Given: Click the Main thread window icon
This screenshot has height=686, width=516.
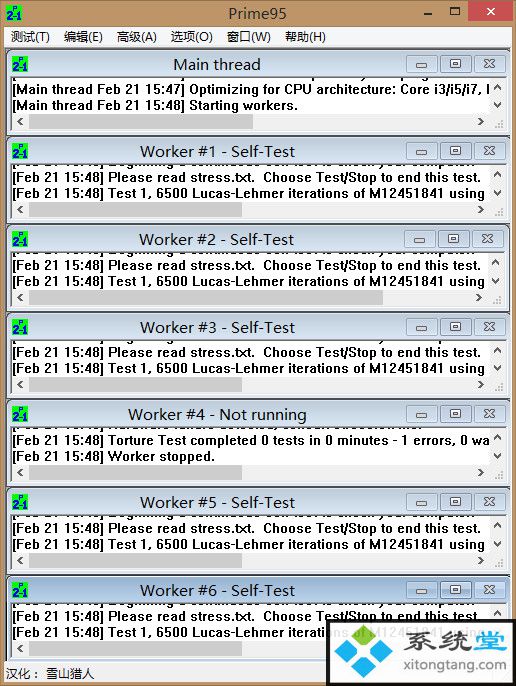Looking at the screenshot, I should (20, 64).
